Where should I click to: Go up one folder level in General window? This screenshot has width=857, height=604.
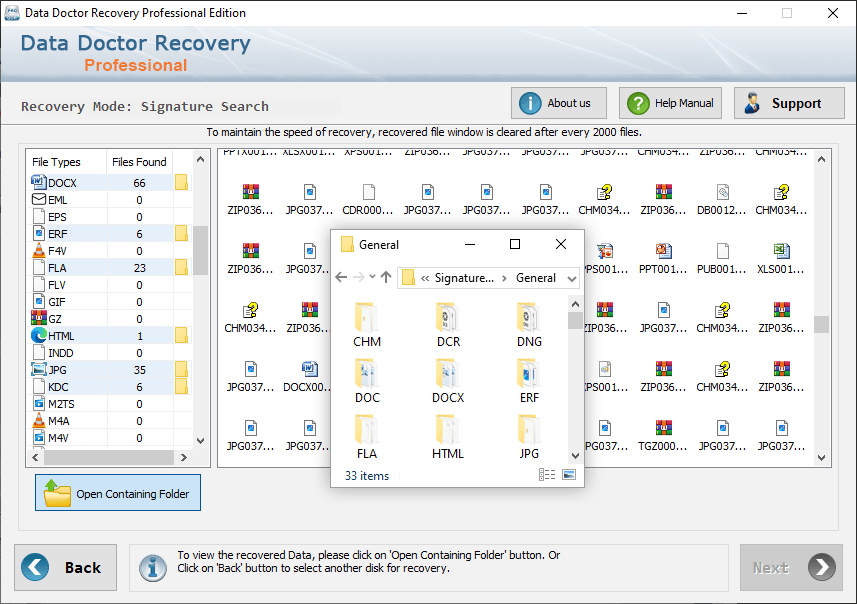386,277
